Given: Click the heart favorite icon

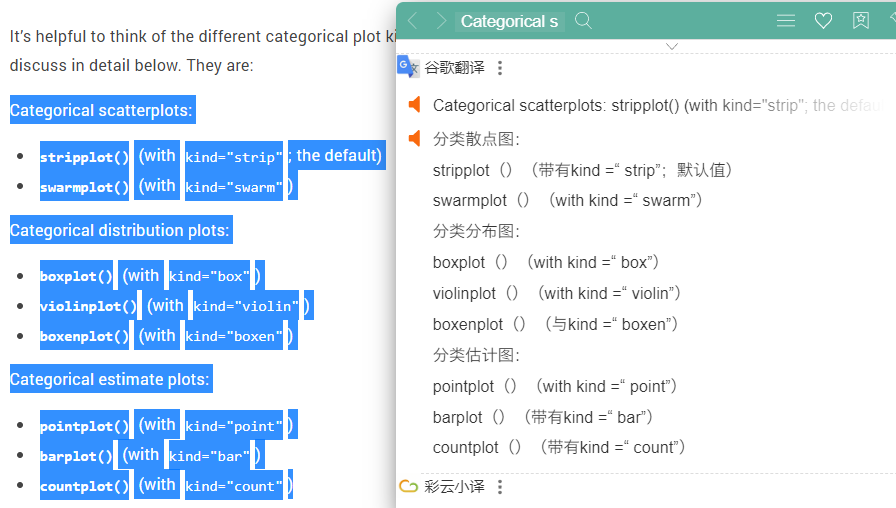Looking at the screenshot, I should point(823,21).
